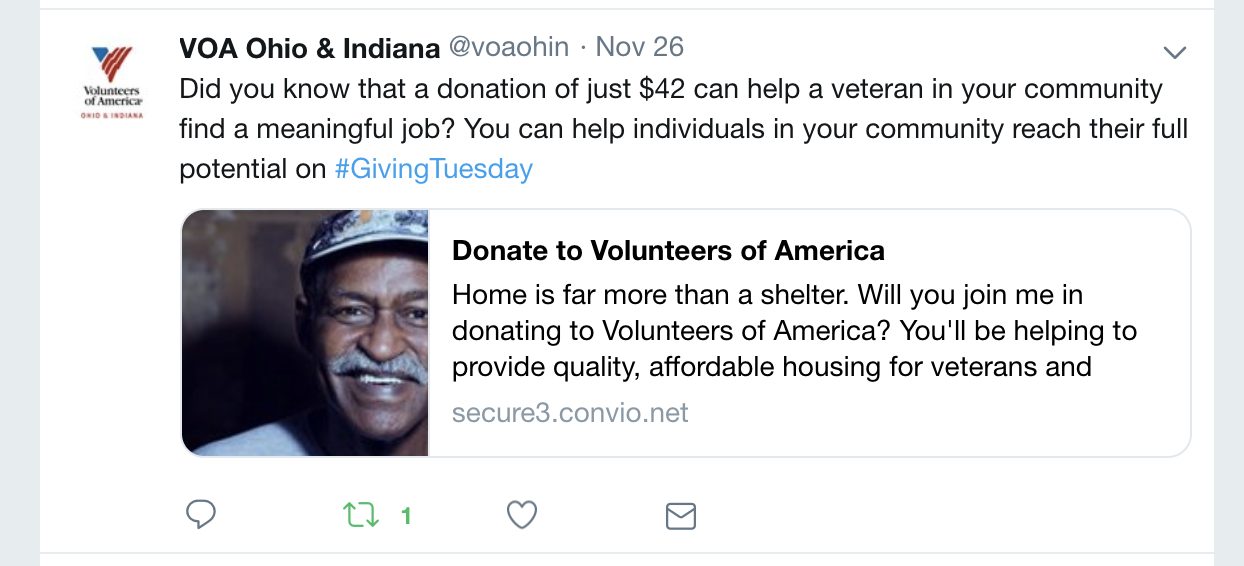This screenshot has width=1244, height=566.
Task: Click the card description about affordable housing
Action: [x=770, y=367]
